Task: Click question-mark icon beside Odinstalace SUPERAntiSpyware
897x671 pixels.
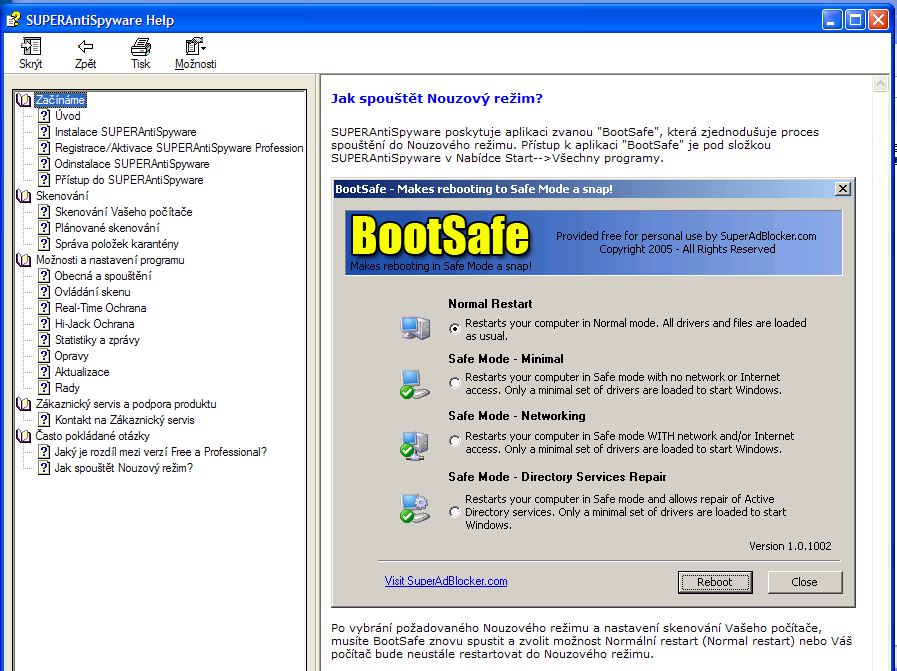Action: coord(44,164)
